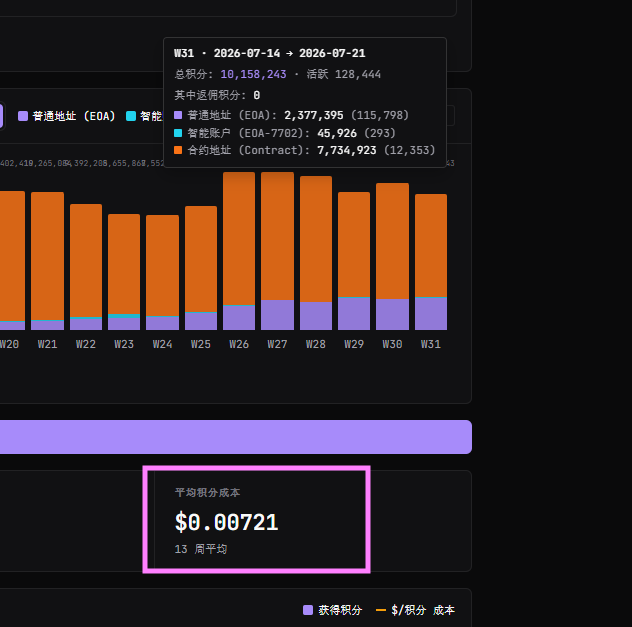Click the W28 stacked bar
The height and width of the screenshot is (627, 632).
tap(316, 253)
